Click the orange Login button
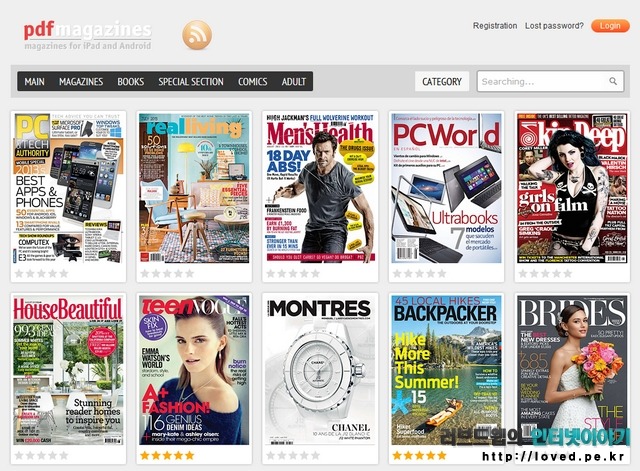Screen dimensions: 640x471 (x=610, y=26)
